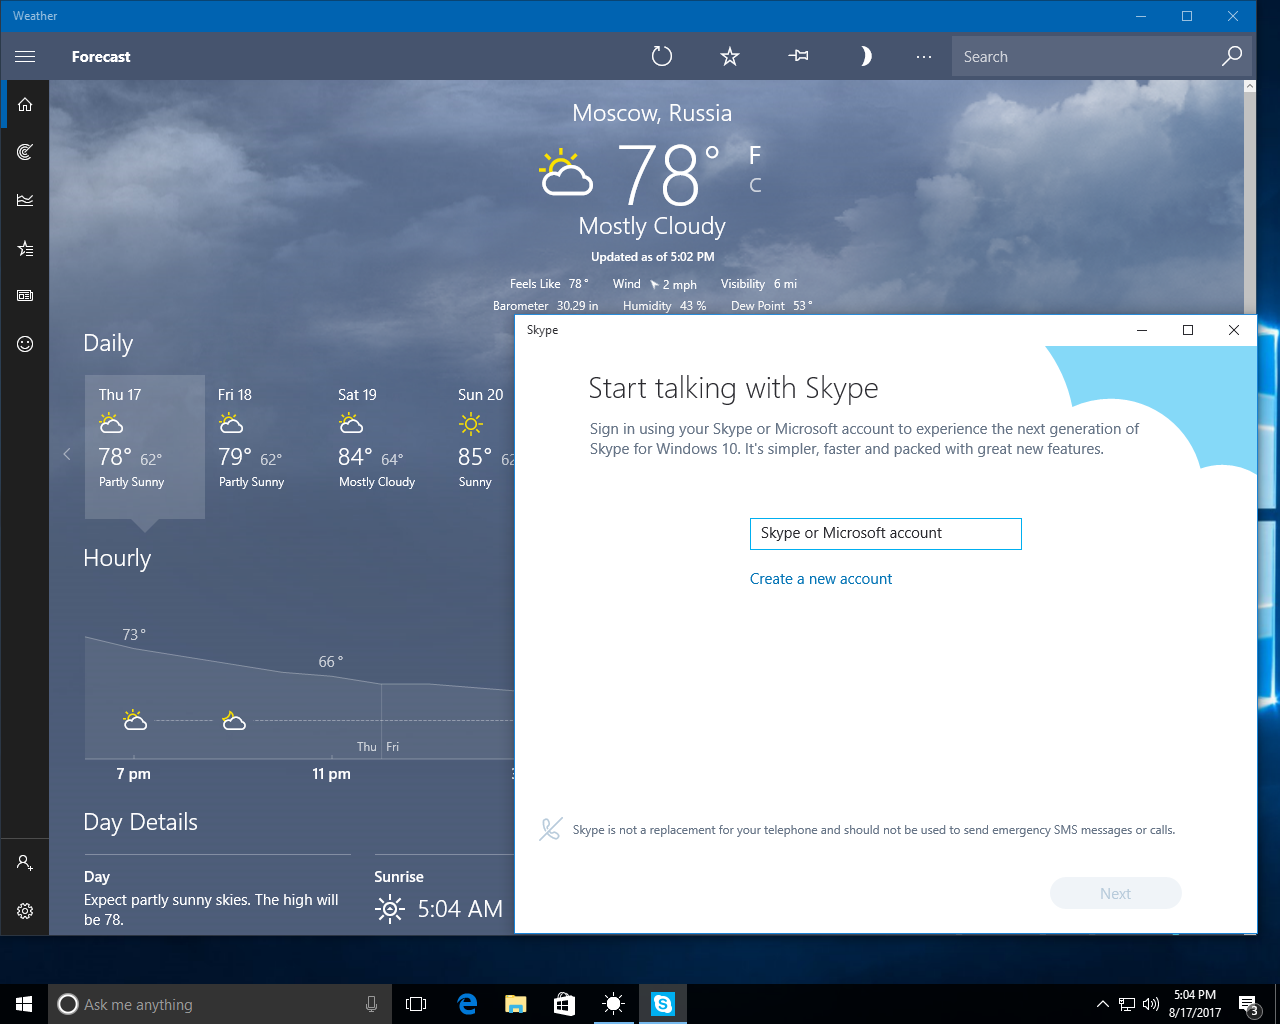Switch to Weather app on taskbar

point(614,1004)
